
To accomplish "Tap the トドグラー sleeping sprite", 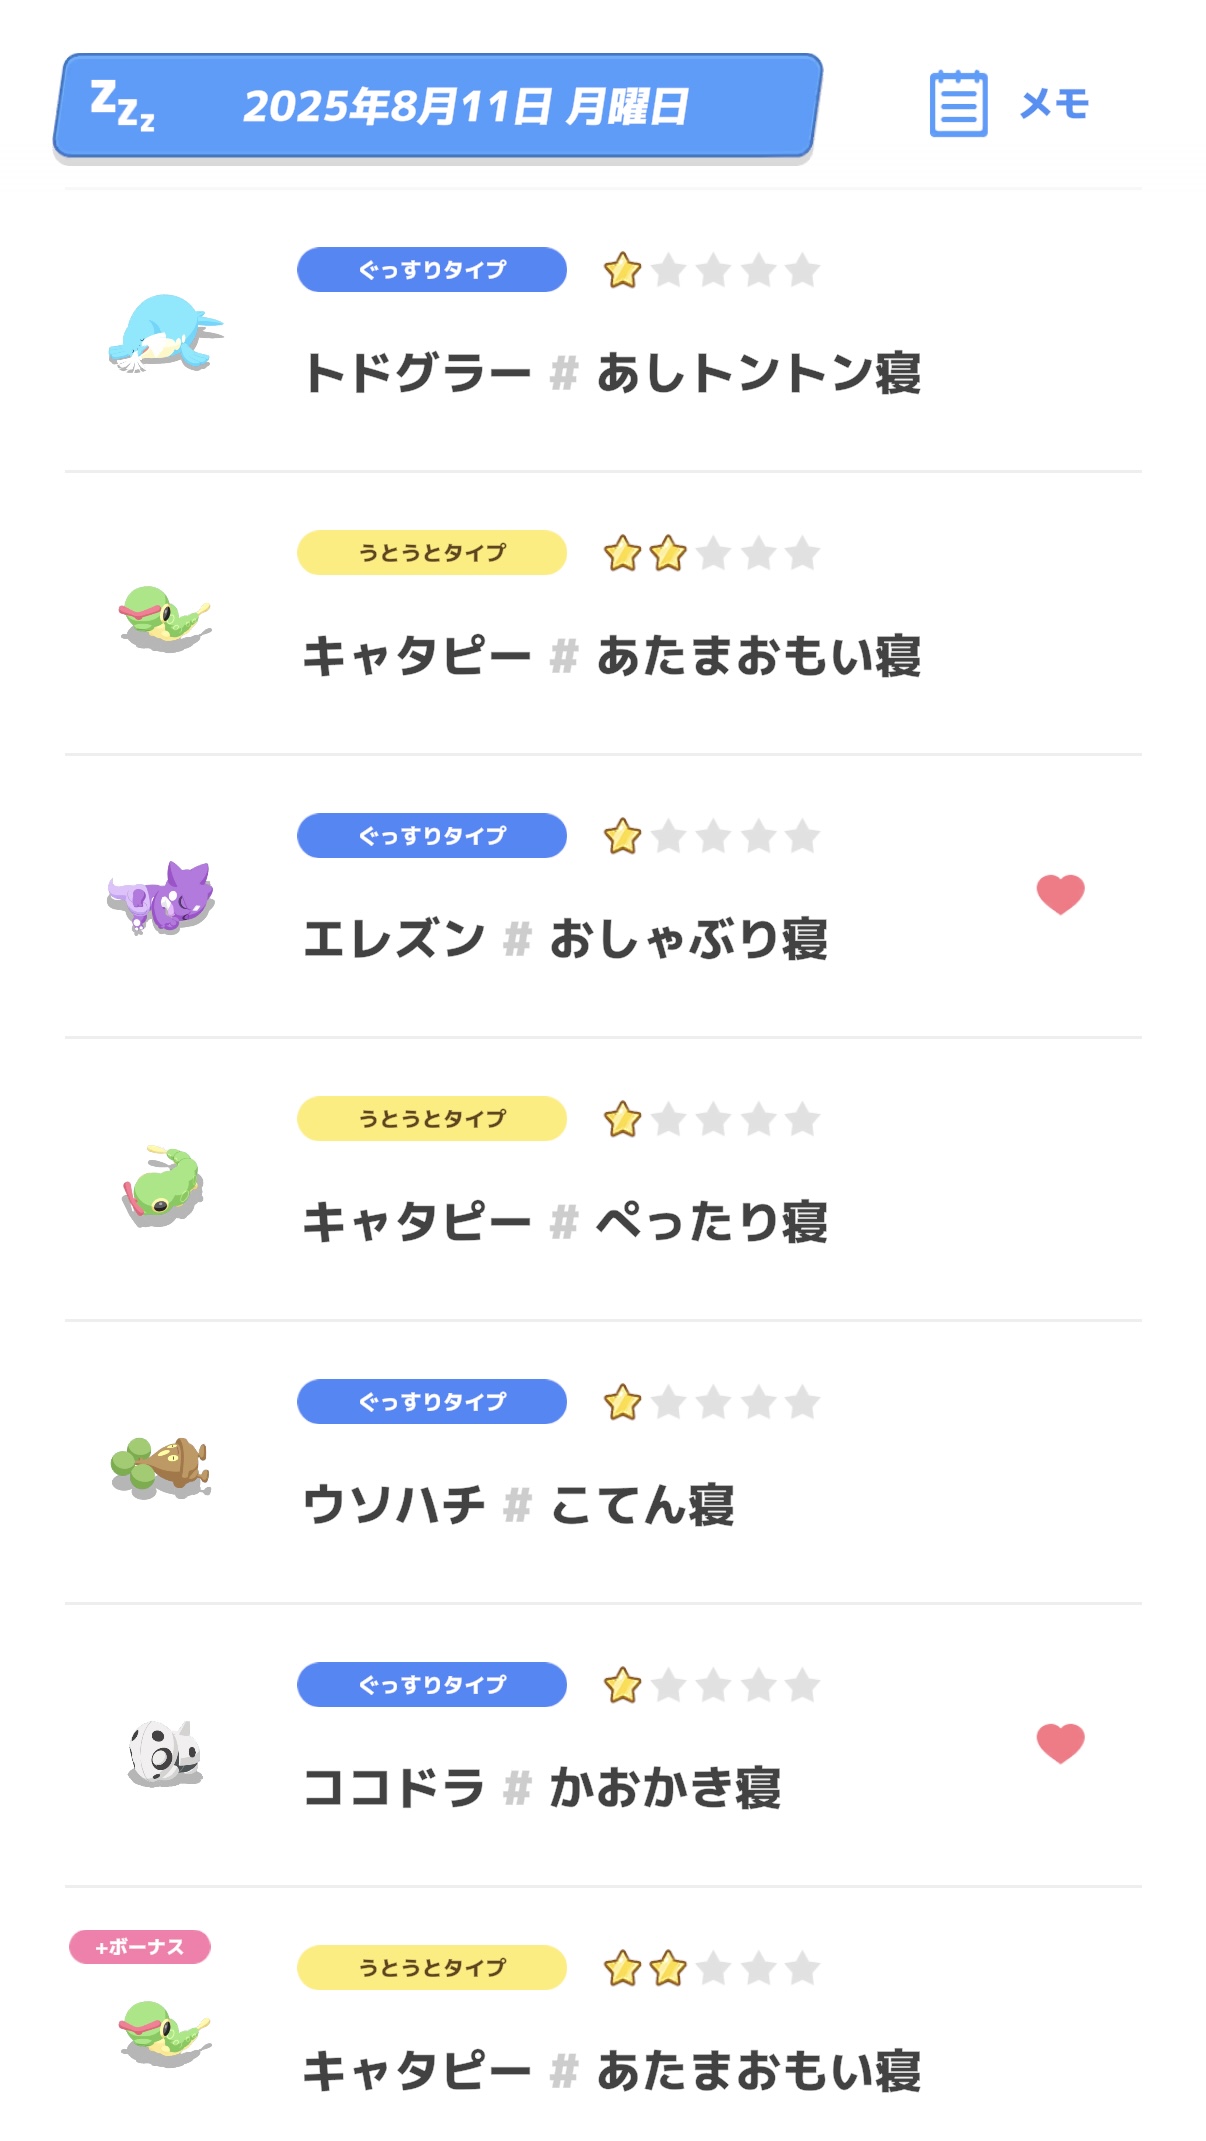I will pos(164,333).
